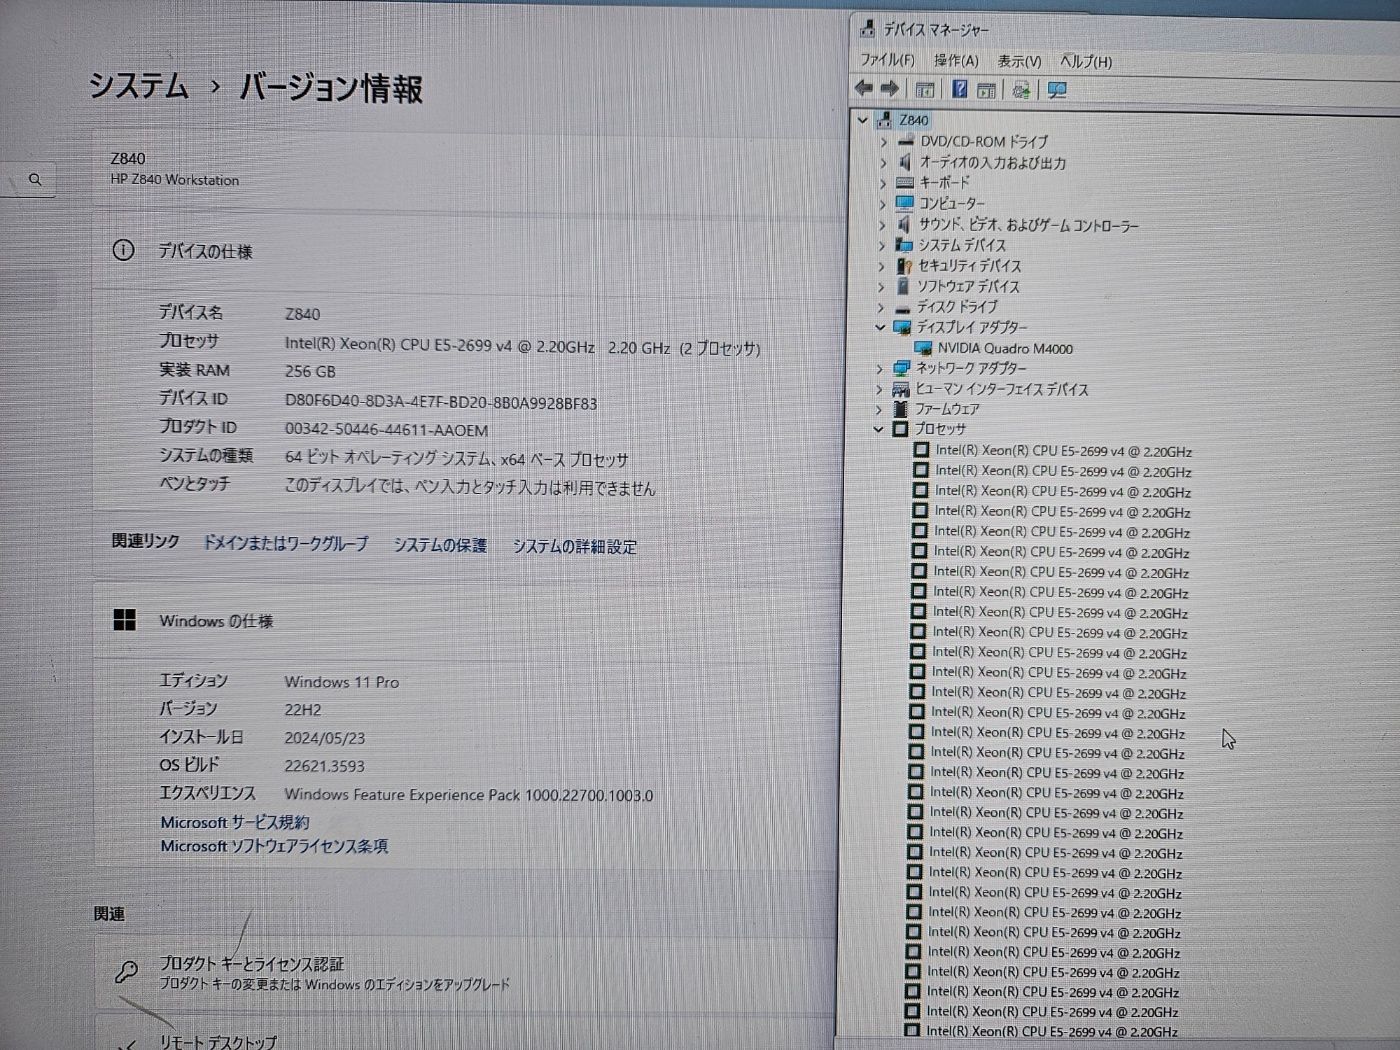Click the Back arrow in Device Manager toolbar
Screen dimensions: 1400x1050
pos(864,89)
